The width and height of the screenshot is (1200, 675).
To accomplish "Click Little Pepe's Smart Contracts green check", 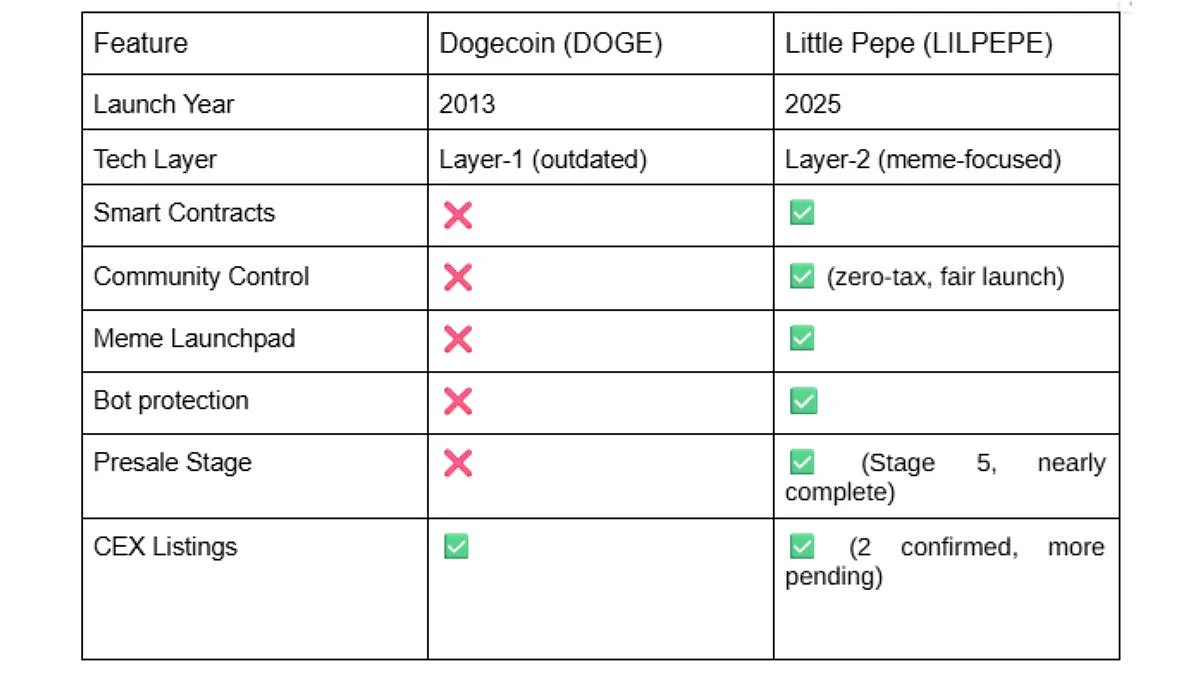I will coord(802,213).
